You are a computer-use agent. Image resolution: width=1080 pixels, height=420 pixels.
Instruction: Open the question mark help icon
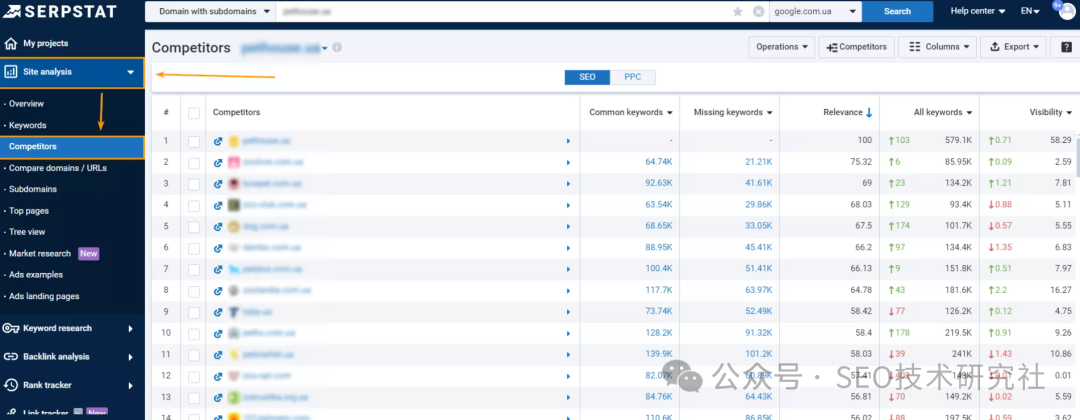pos(1066,47)
